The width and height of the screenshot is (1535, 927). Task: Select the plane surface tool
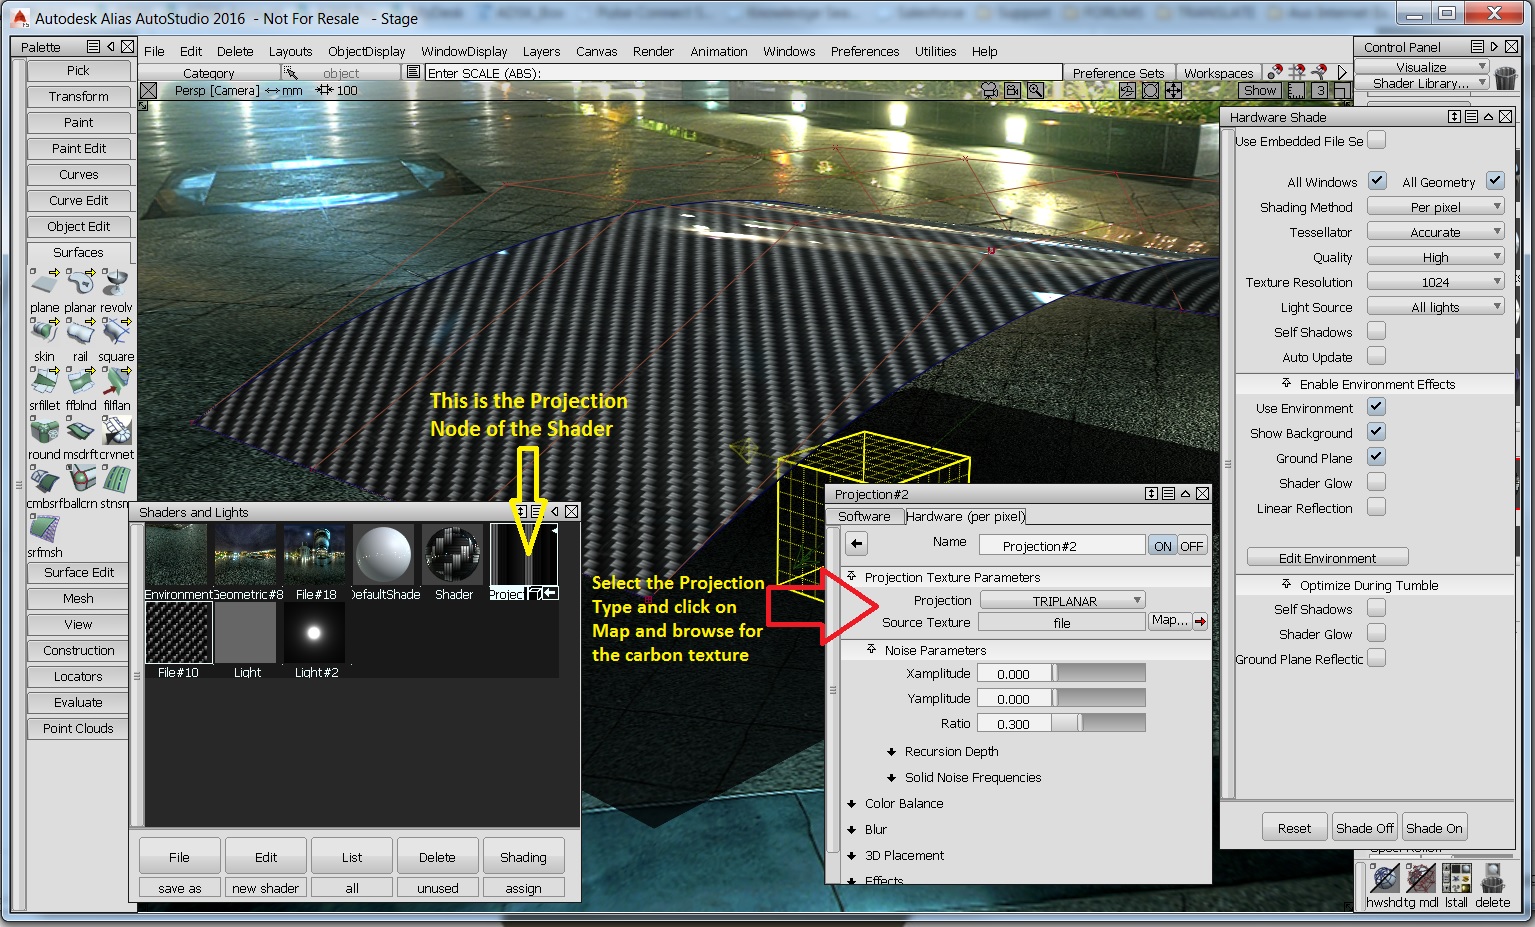(44, 283)
